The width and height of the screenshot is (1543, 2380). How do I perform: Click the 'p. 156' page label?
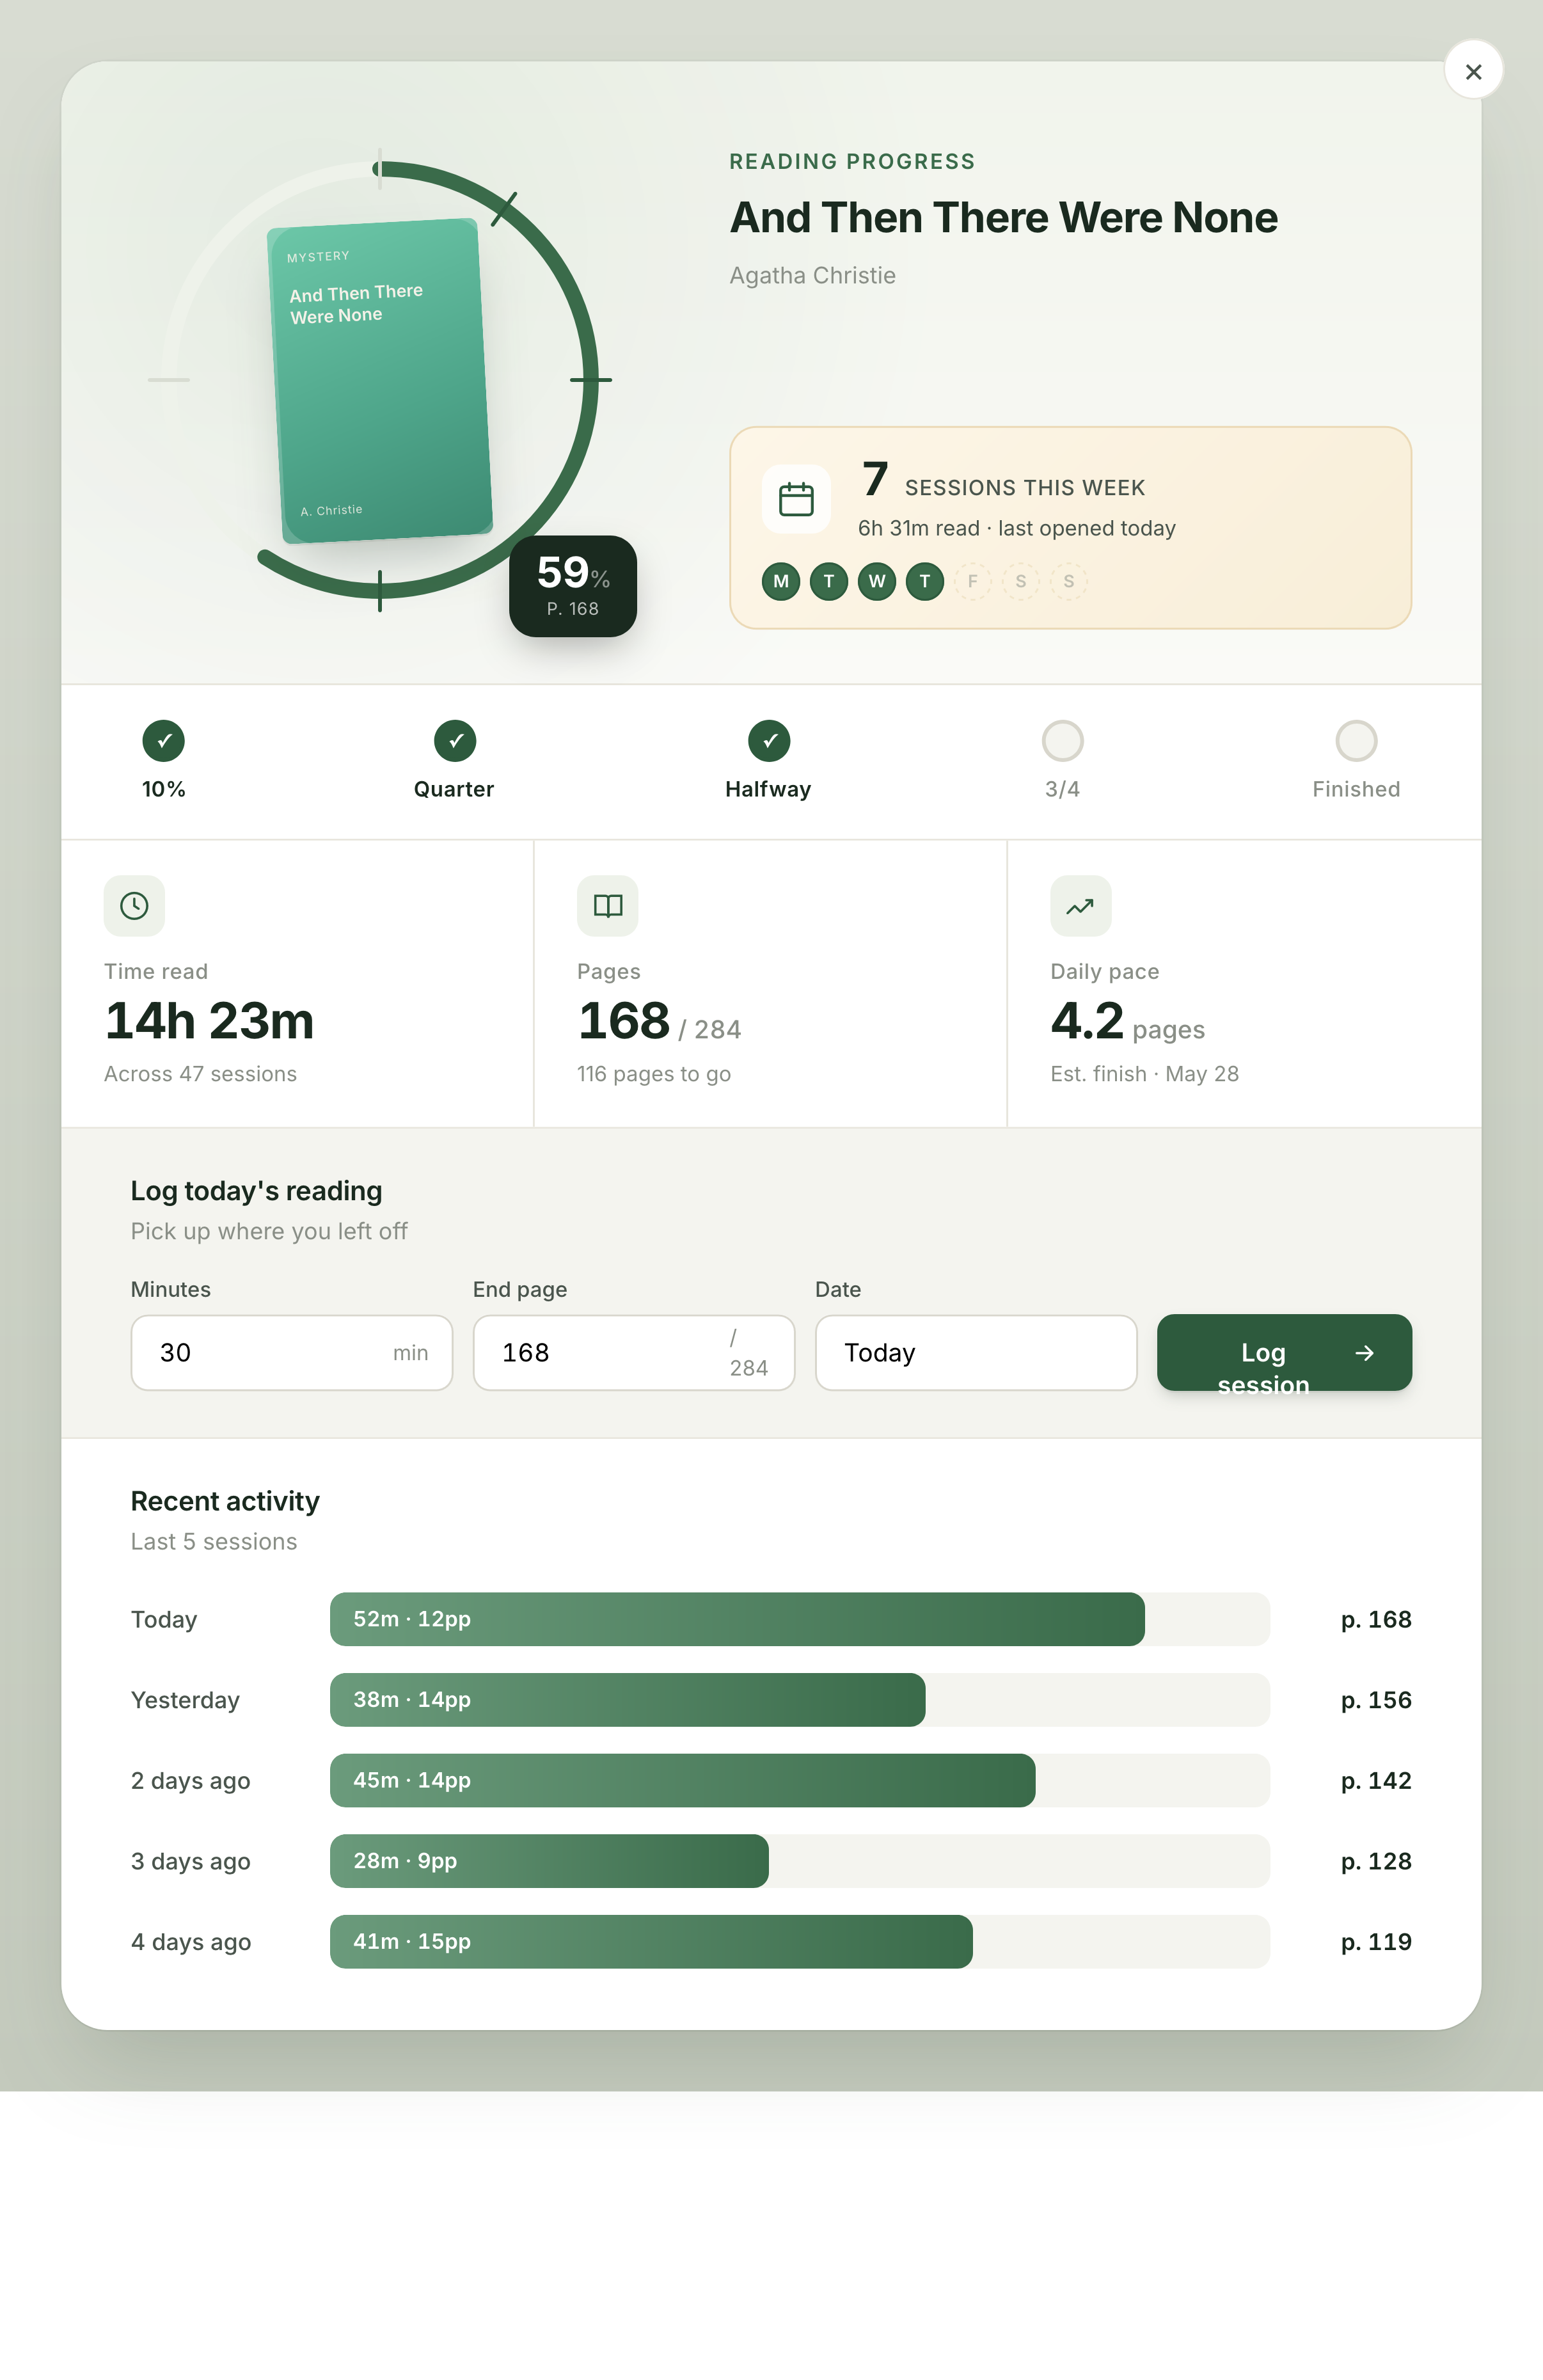[1376, 1700]
